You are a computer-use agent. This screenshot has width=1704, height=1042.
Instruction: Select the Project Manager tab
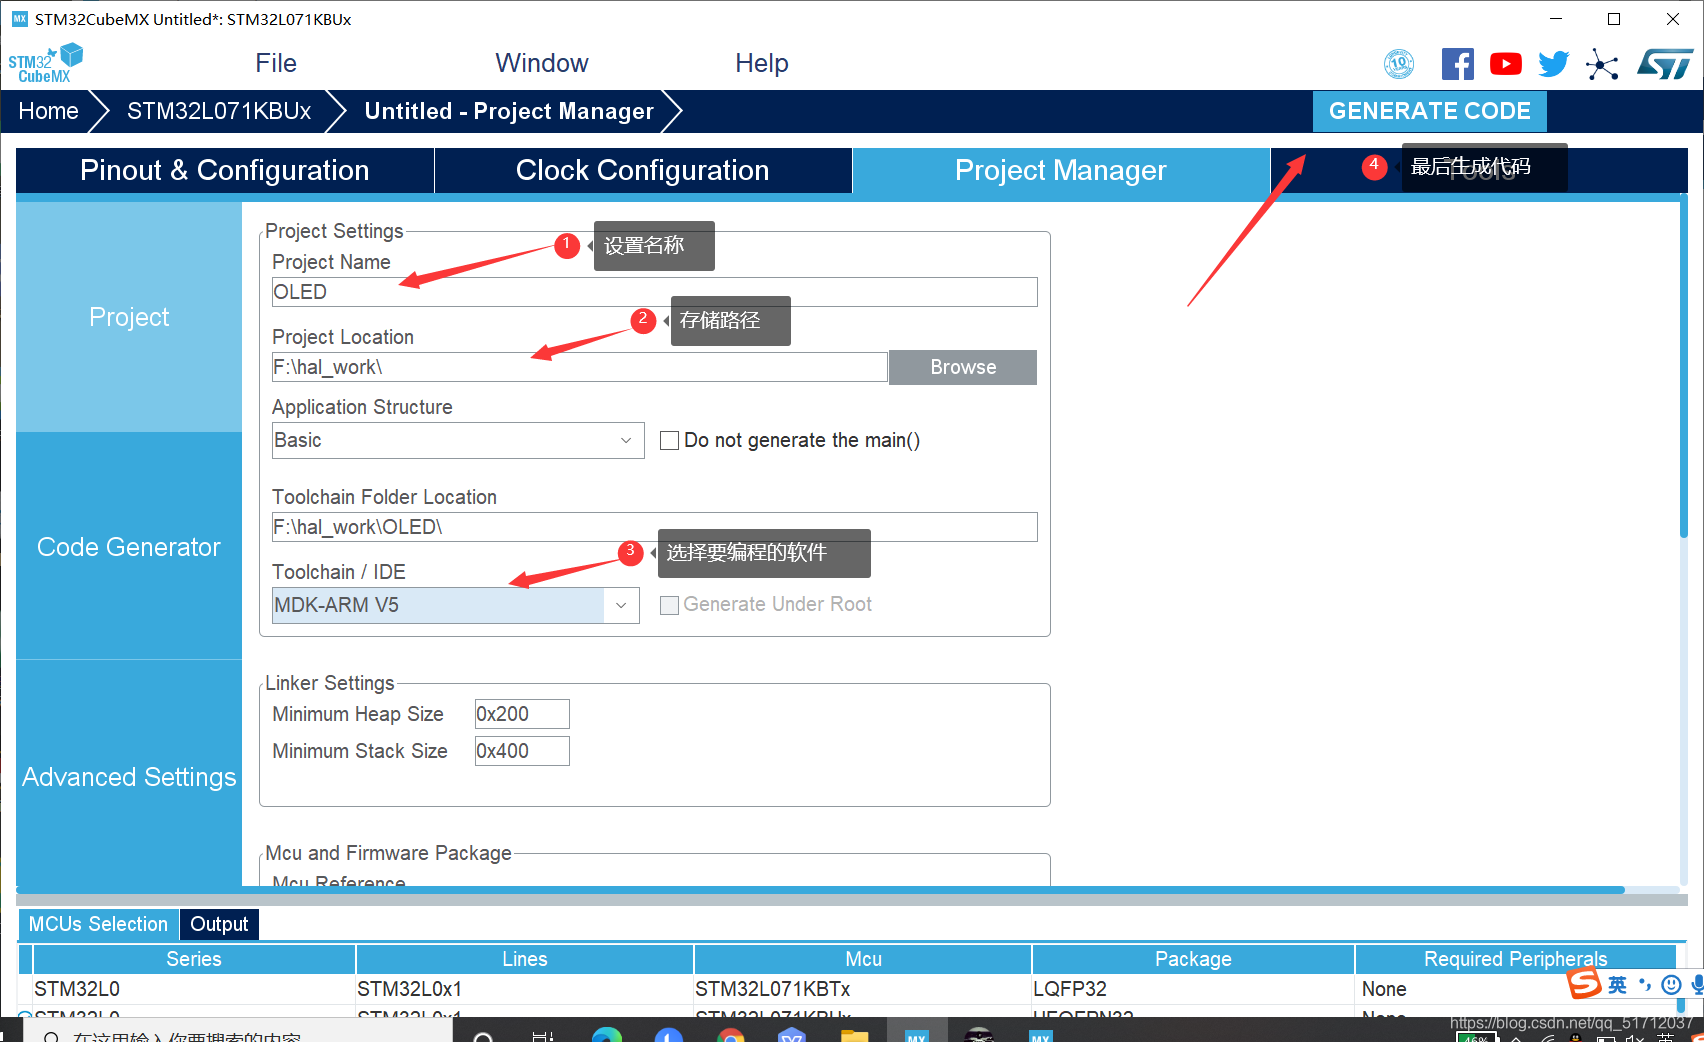pyautogui.click(x=1061, y=170)
